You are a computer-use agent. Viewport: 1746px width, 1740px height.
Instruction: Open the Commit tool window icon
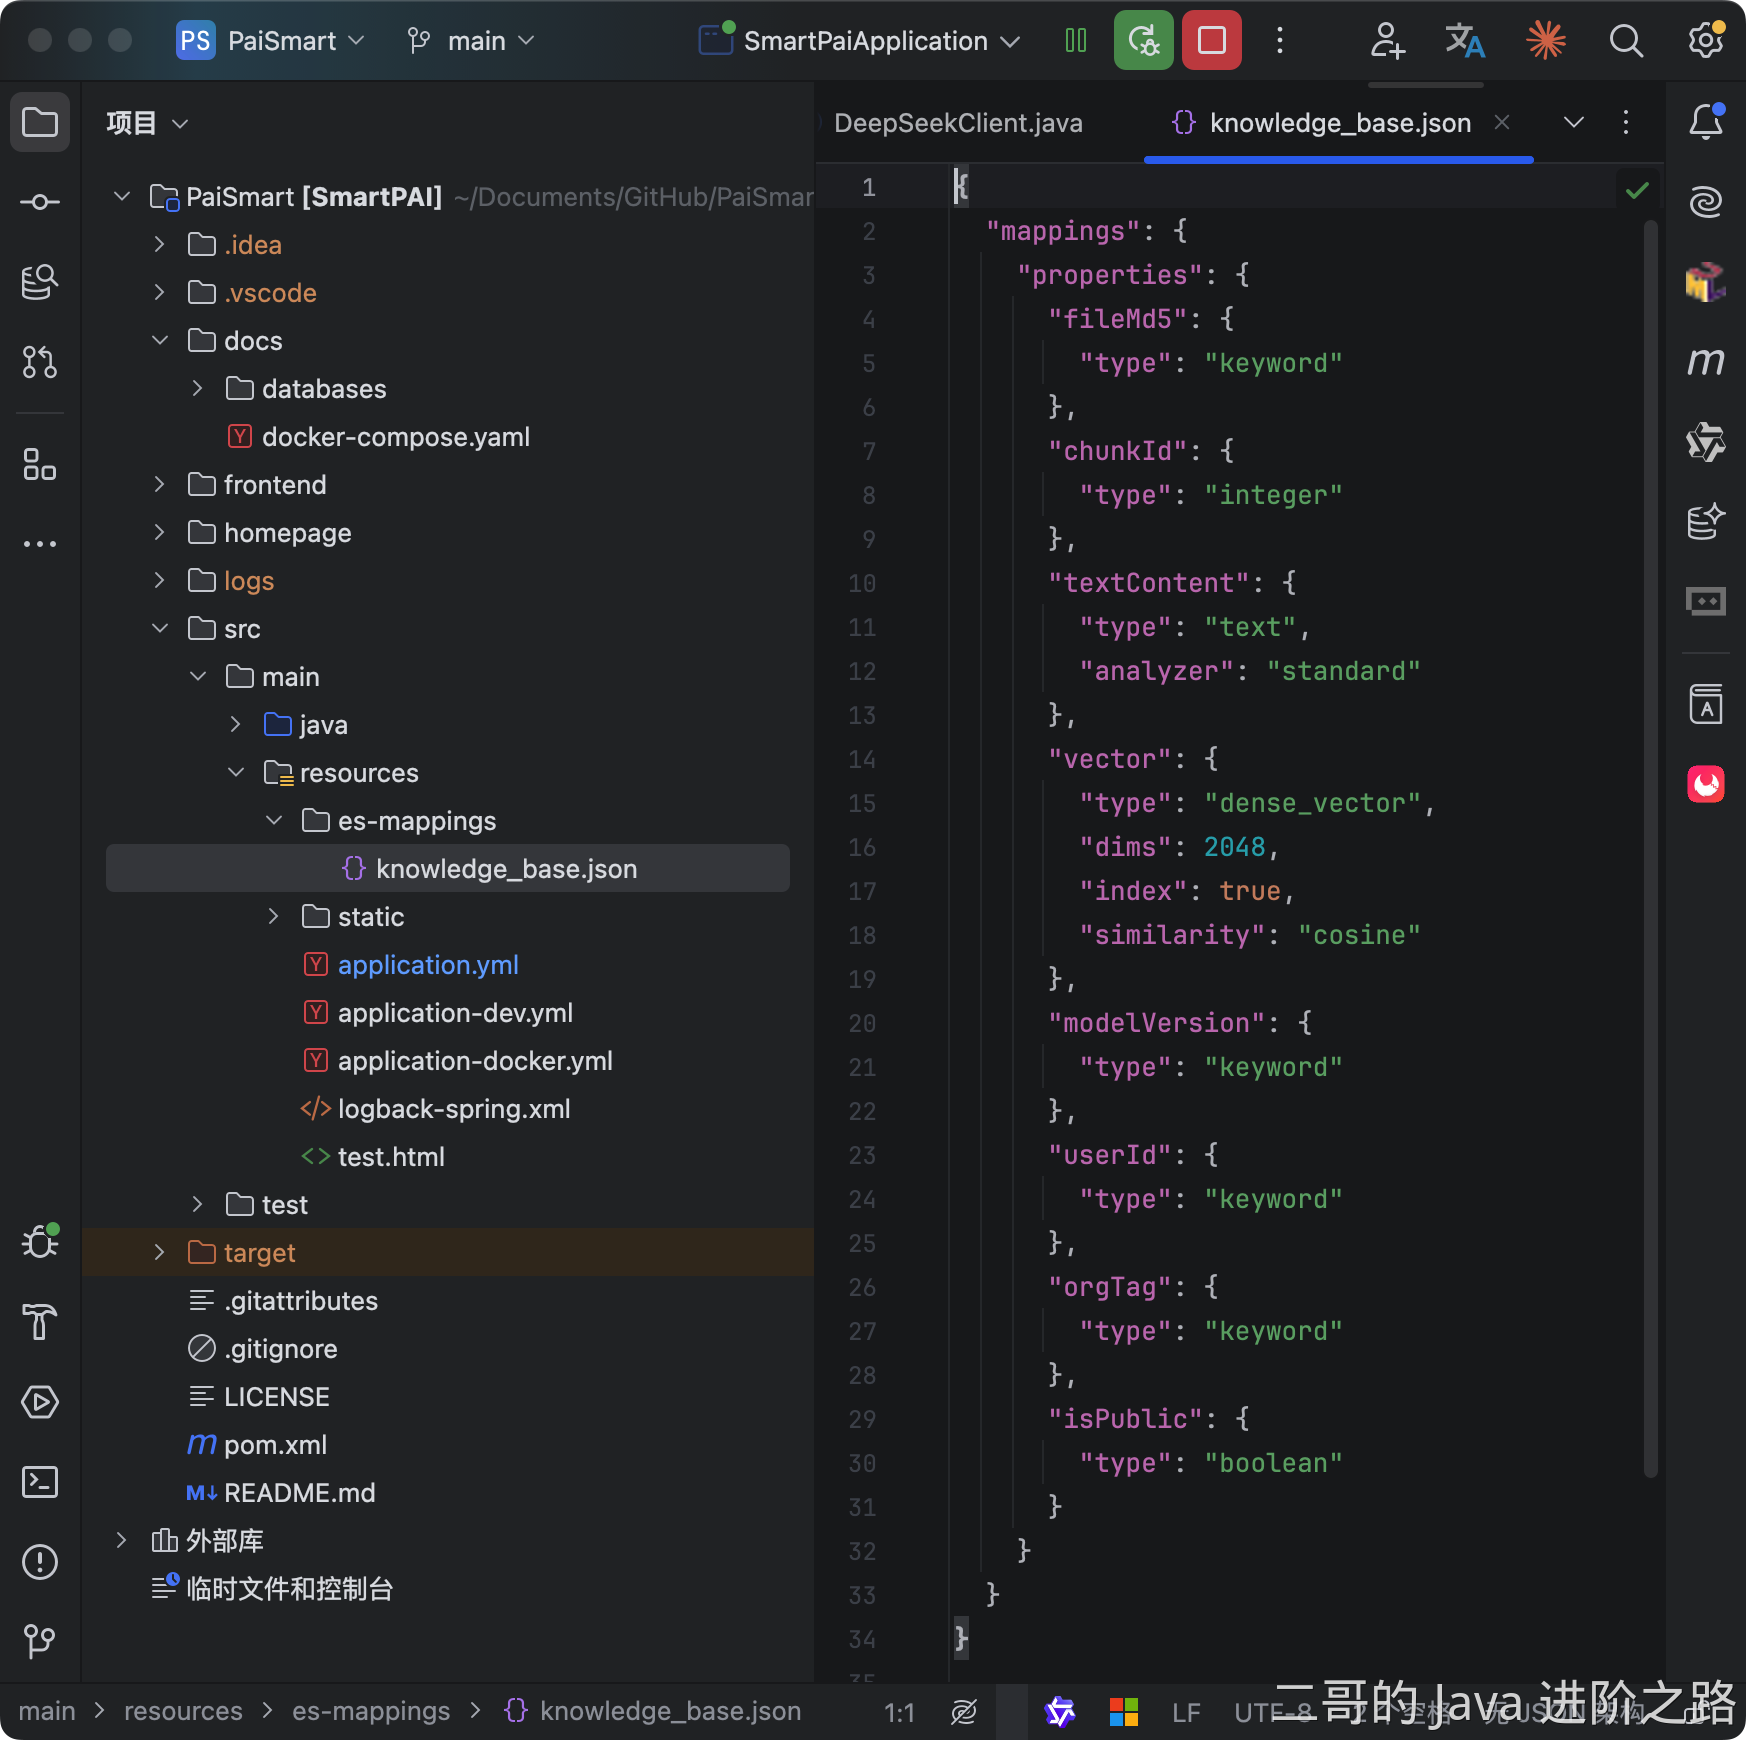40,202
